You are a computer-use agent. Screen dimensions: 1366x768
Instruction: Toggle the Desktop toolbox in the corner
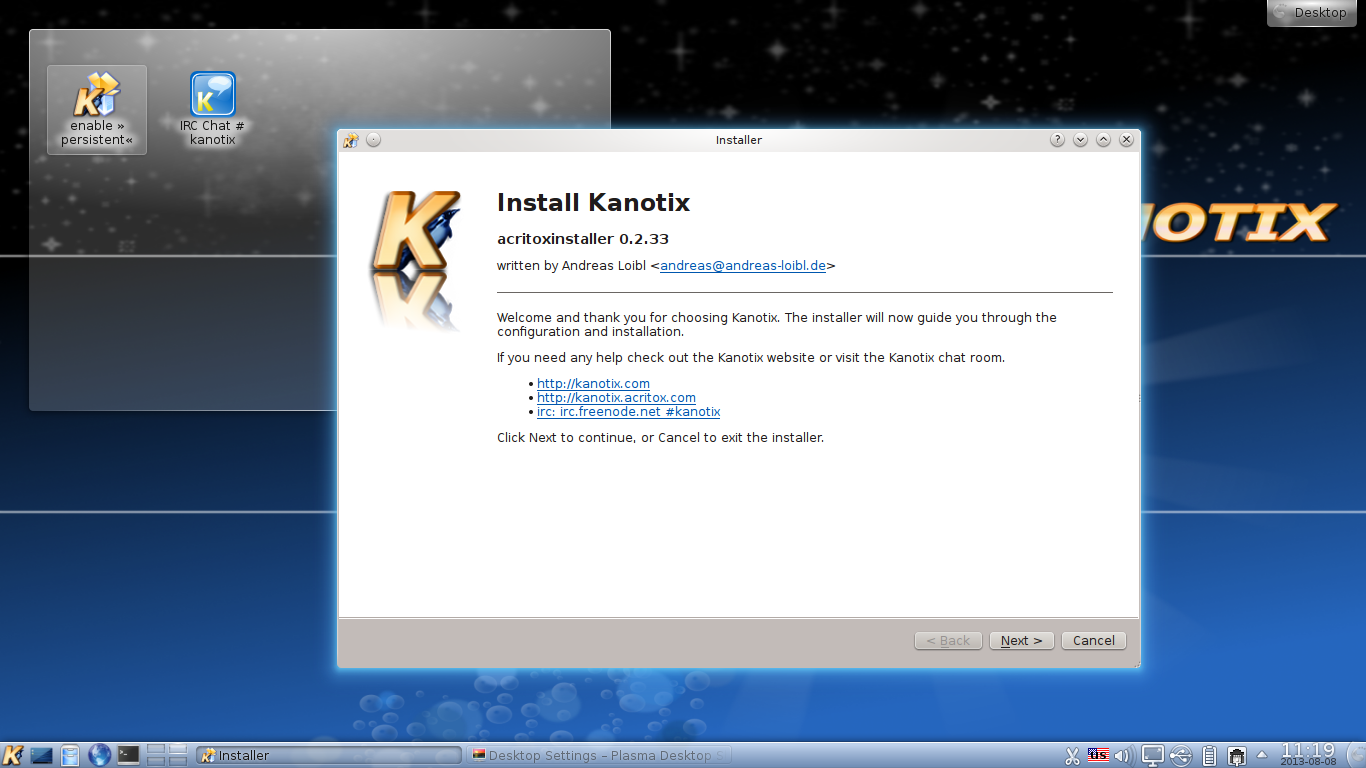click(x=1311, y=12)
